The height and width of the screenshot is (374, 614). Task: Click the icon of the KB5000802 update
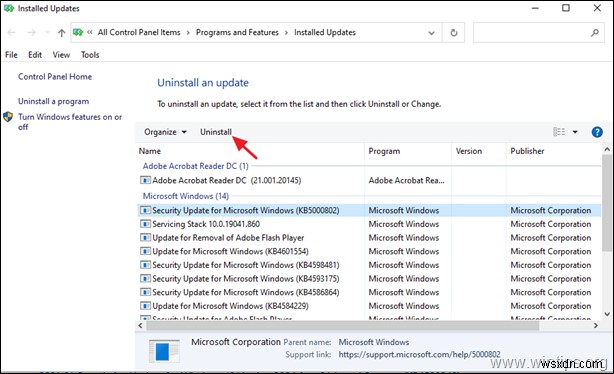[145, 210]
